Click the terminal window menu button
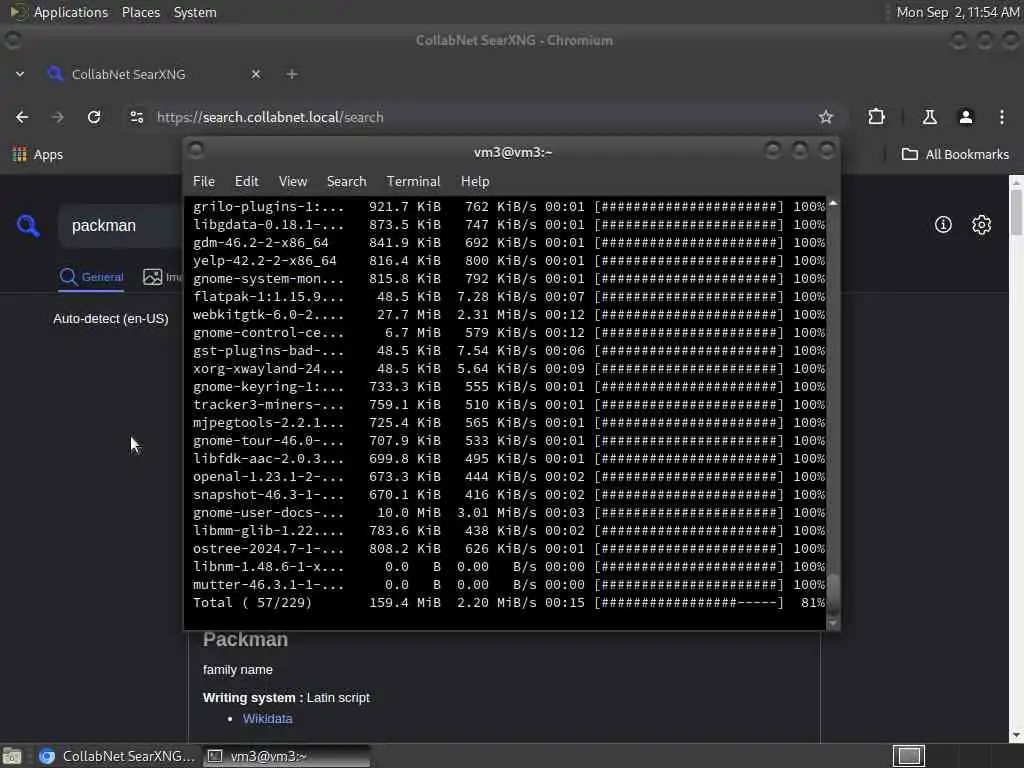The height and width of the screenshot is (768, 1024). (196, 150)
